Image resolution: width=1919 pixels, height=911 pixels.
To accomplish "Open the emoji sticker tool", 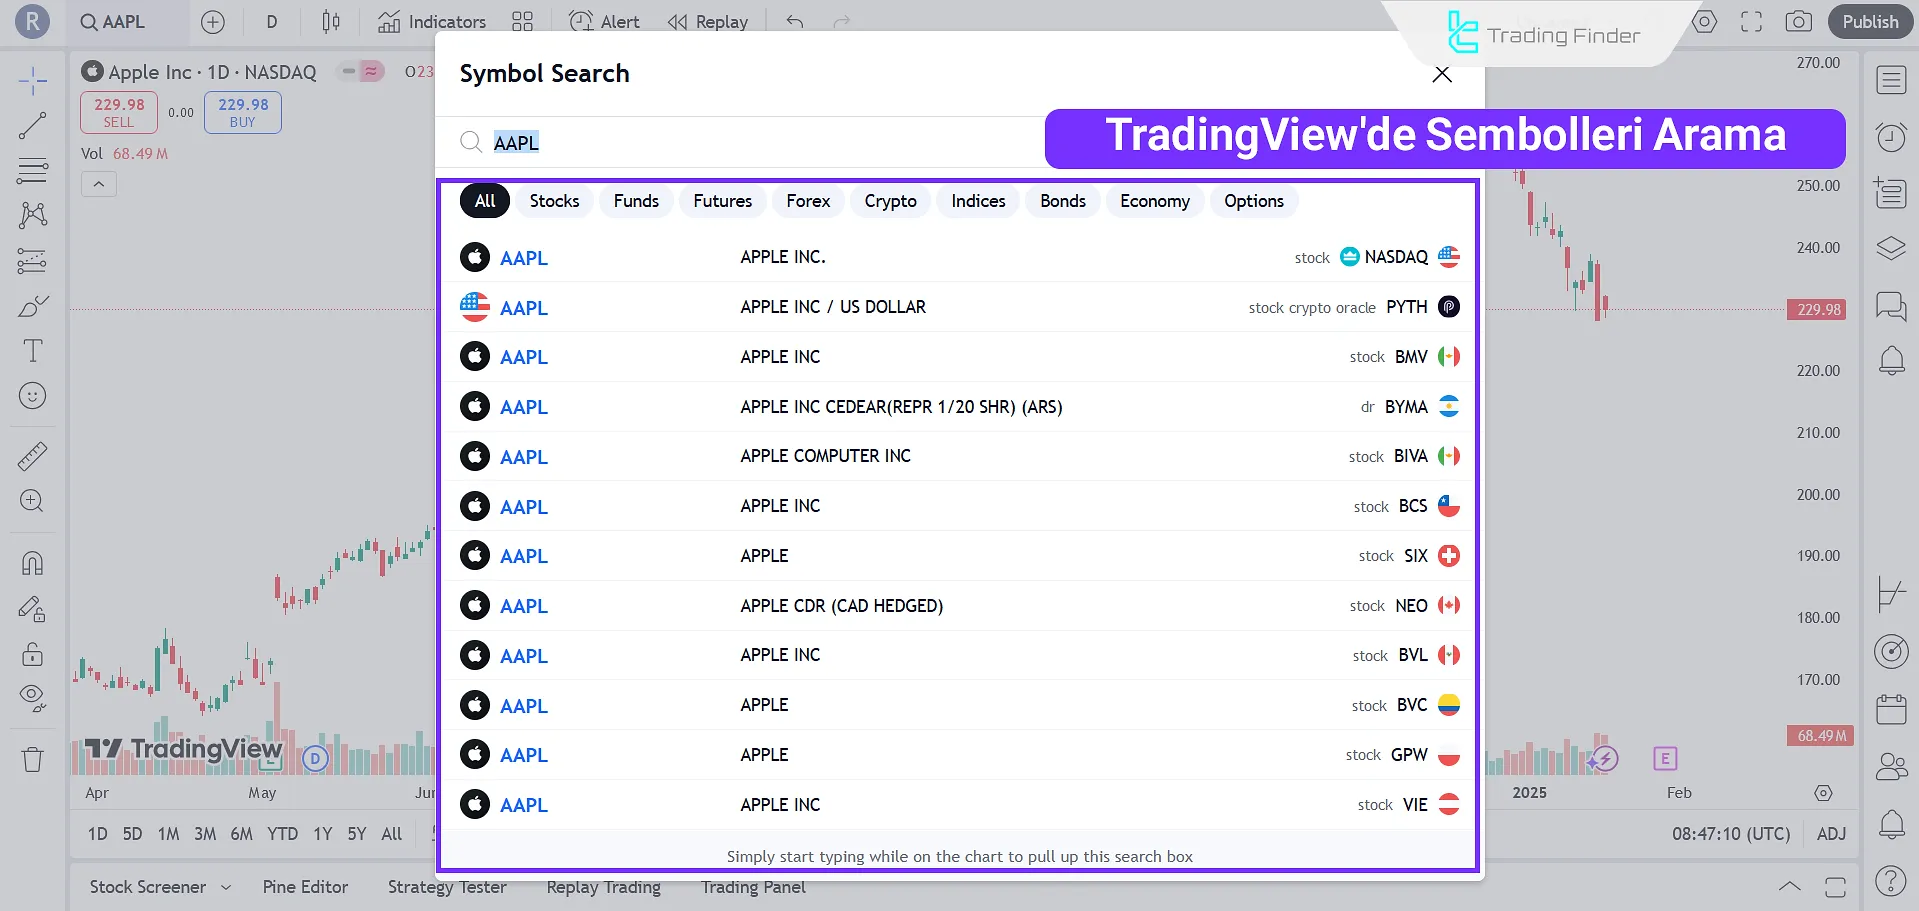I will click(33, 395).
